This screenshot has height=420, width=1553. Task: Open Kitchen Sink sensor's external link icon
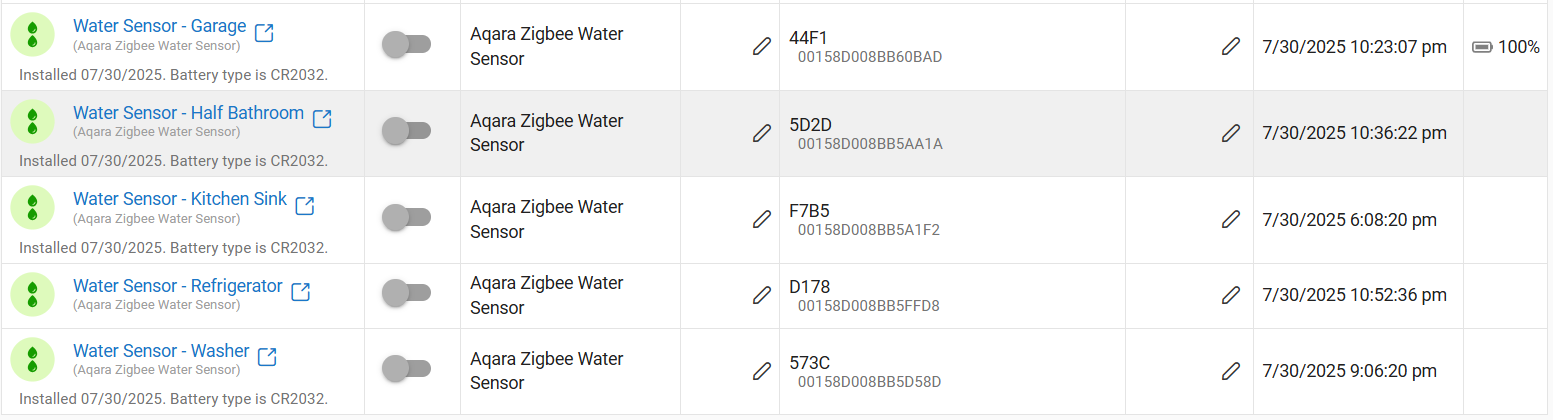point(305,205)
